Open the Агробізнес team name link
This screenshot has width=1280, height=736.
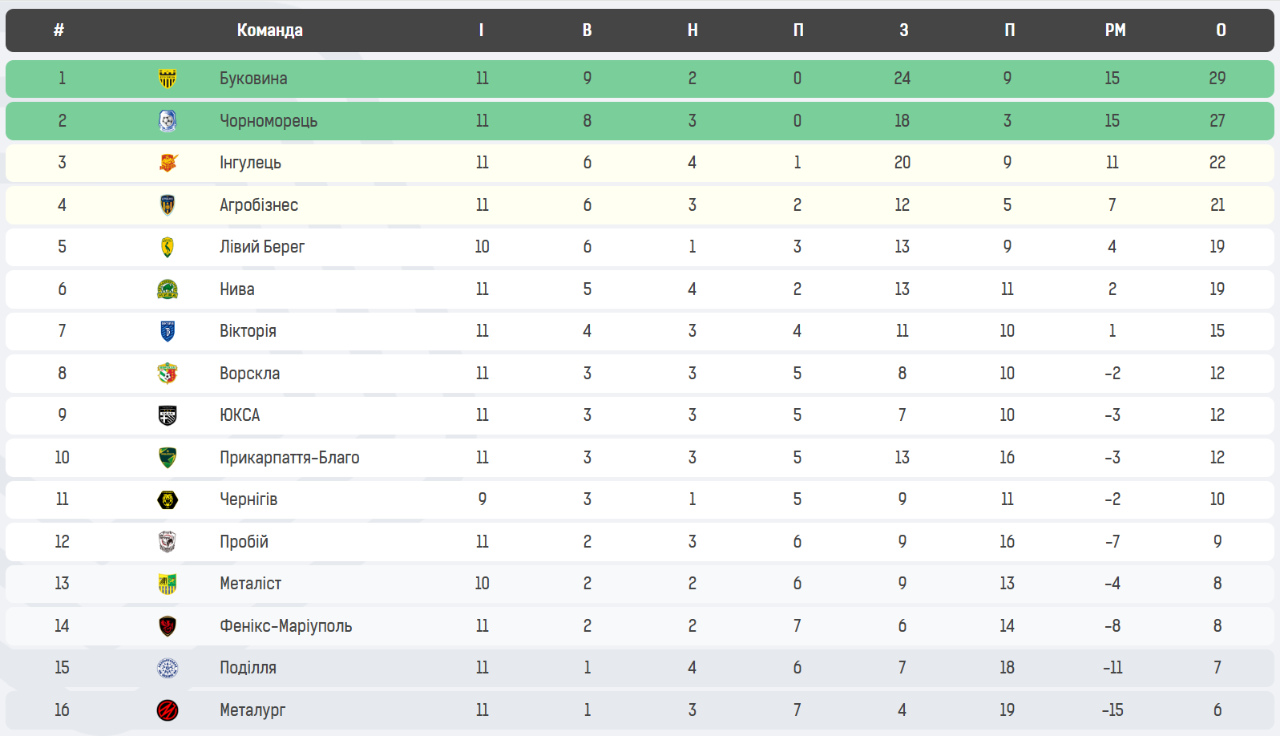click(259, 205)
